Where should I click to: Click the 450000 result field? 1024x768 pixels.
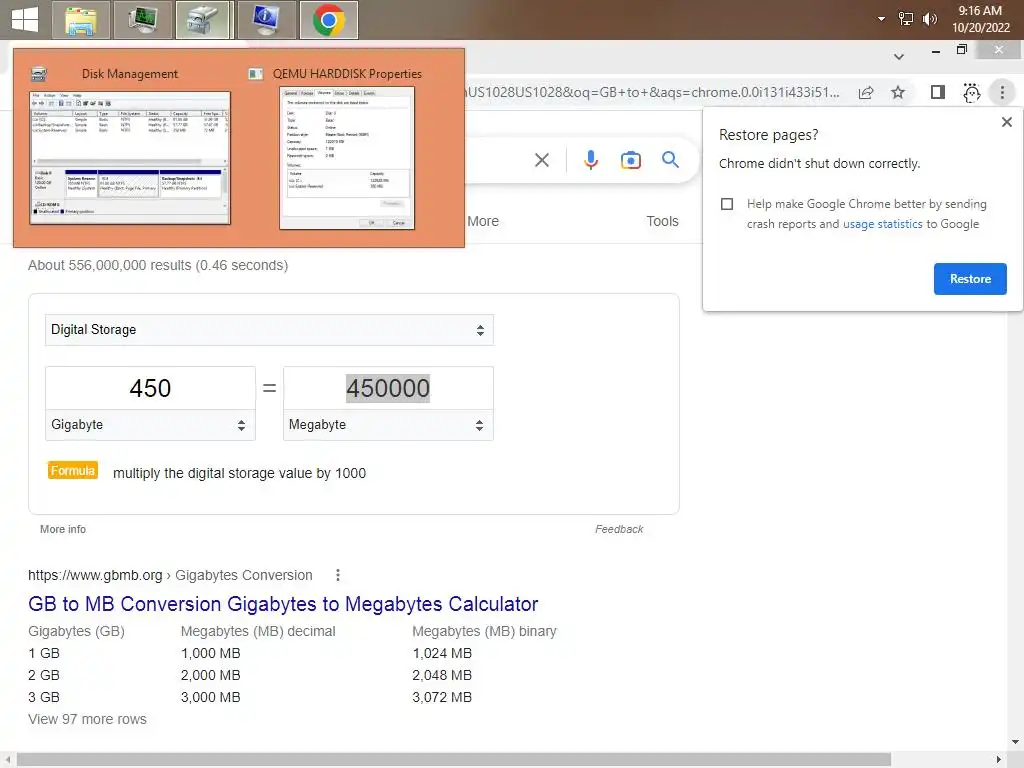[x=388, y=388]
